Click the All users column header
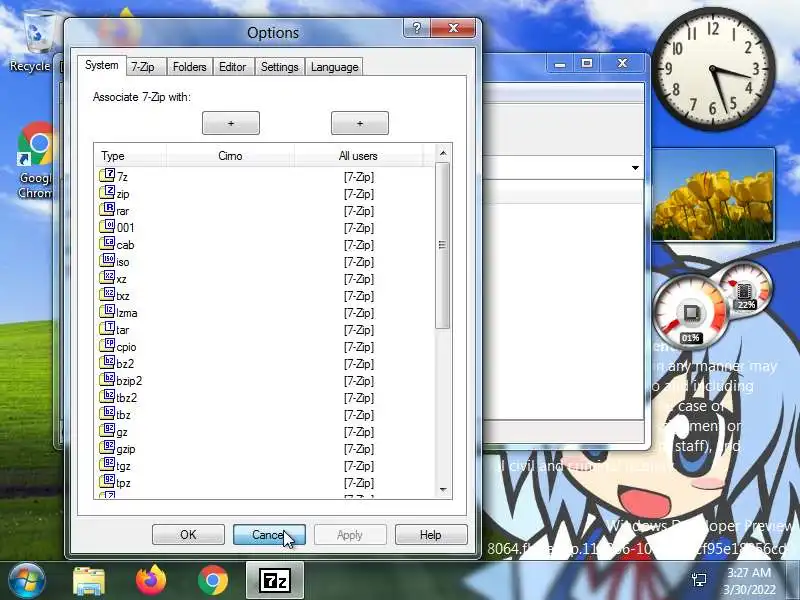 358,156
